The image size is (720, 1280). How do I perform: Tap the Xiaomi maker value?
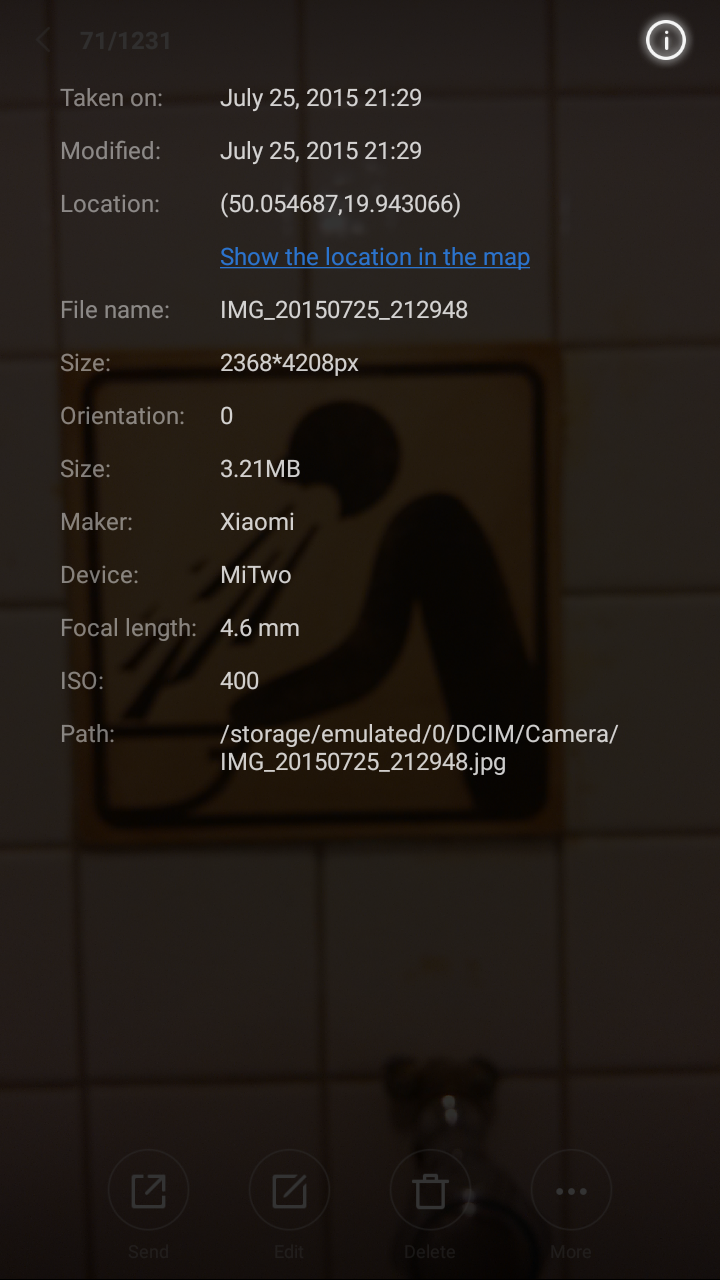tap(257, 522)
